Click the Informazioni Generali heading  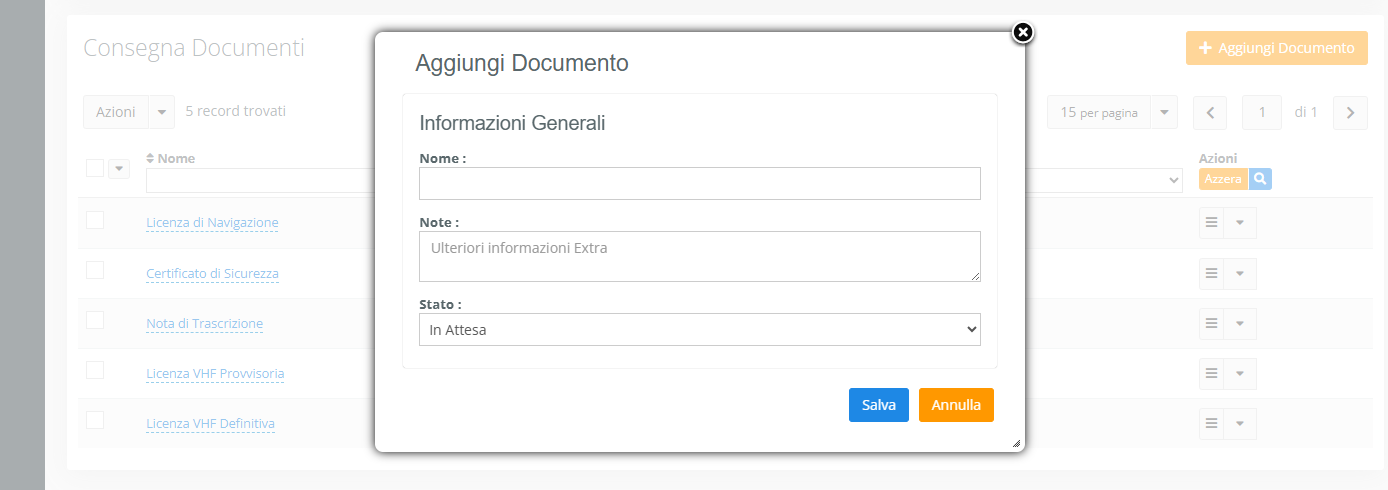tap(512, 123)
